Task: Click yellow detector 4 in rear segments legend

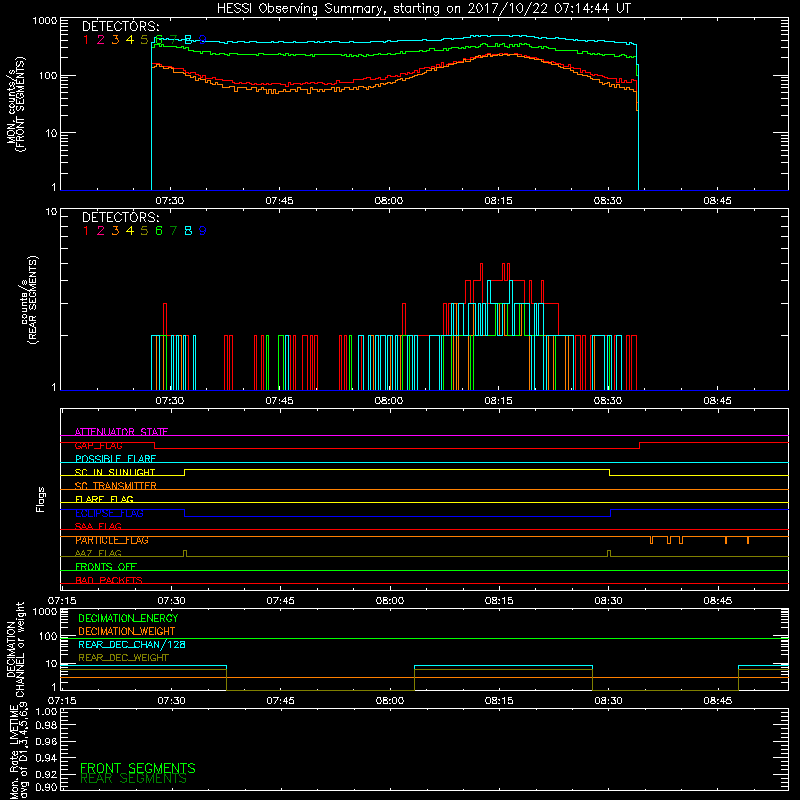Action: pyautogui.click(x=130, y=231)
